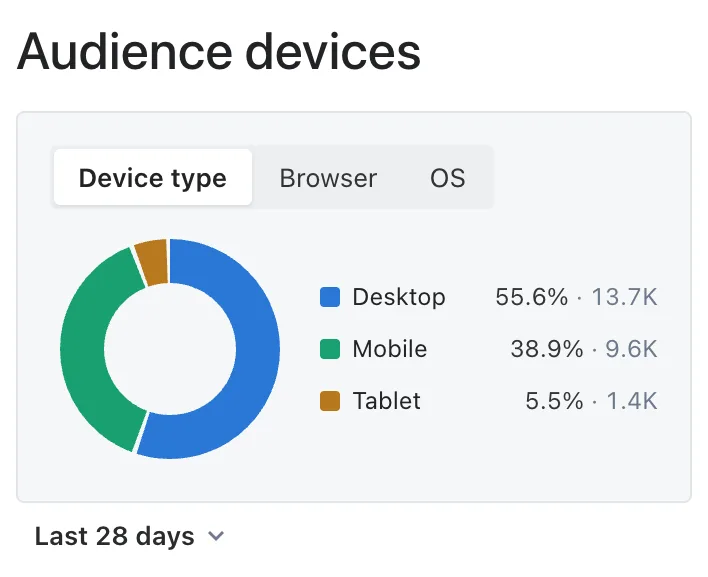Click the 13.7K Desktop count
Viewport: 708px width, 577px height.
624,297
